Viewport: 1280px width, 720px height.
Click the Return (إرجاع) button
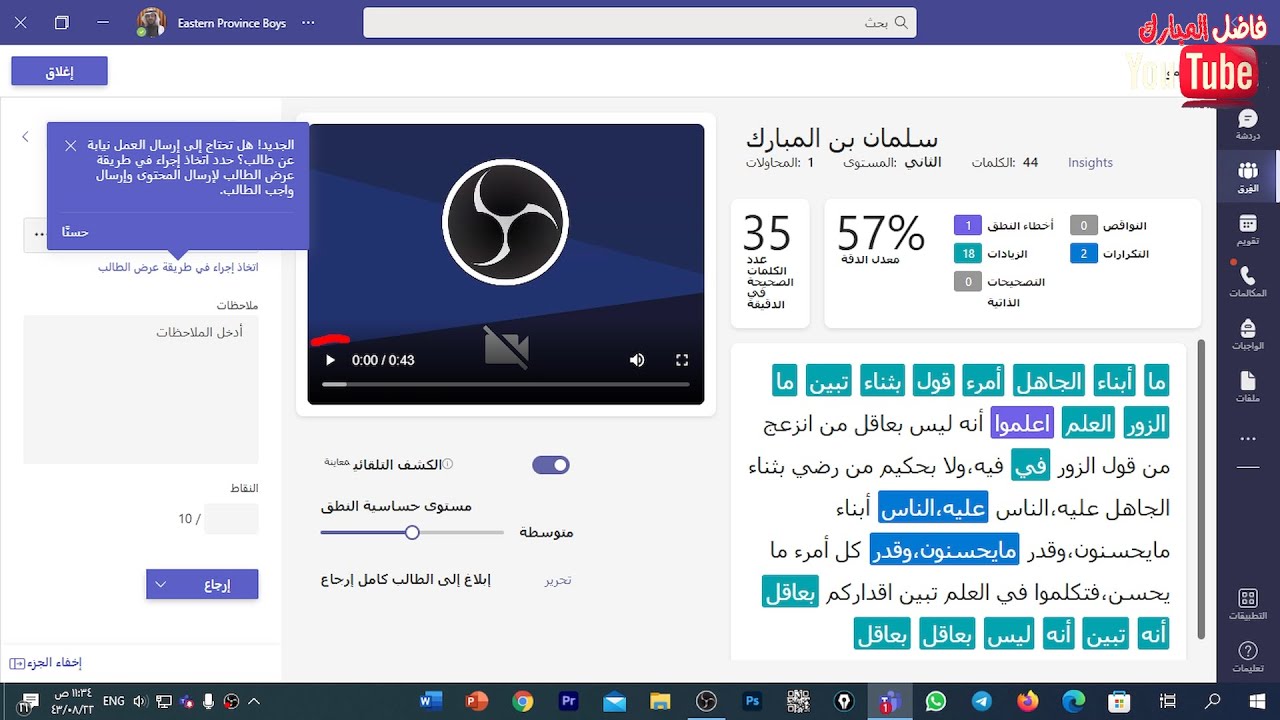[217, 585]
